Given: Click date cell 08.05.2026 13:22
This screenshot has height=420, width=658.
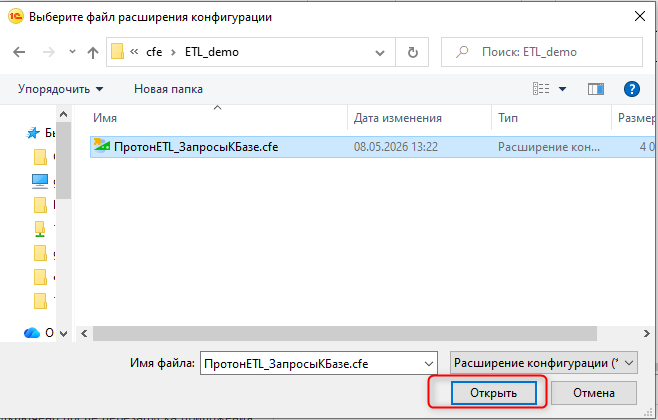Looking at the screenshot, I should tap(396, 147).
